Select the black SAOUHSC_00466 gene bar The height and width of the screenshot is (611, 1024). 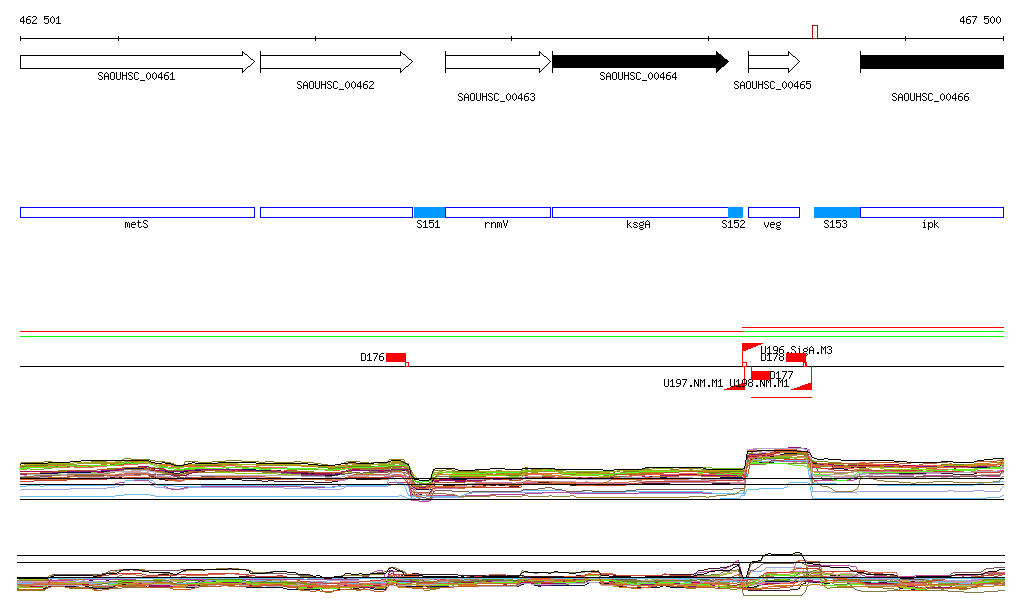coord(931,62)
